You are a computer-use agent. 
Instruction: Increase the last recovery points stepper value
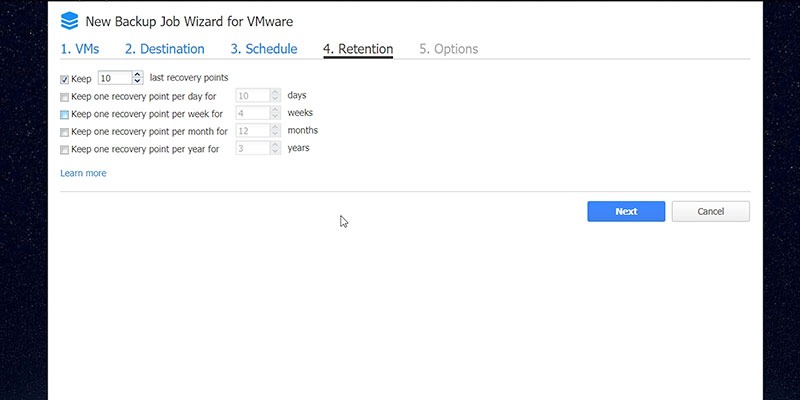point(137,74)
